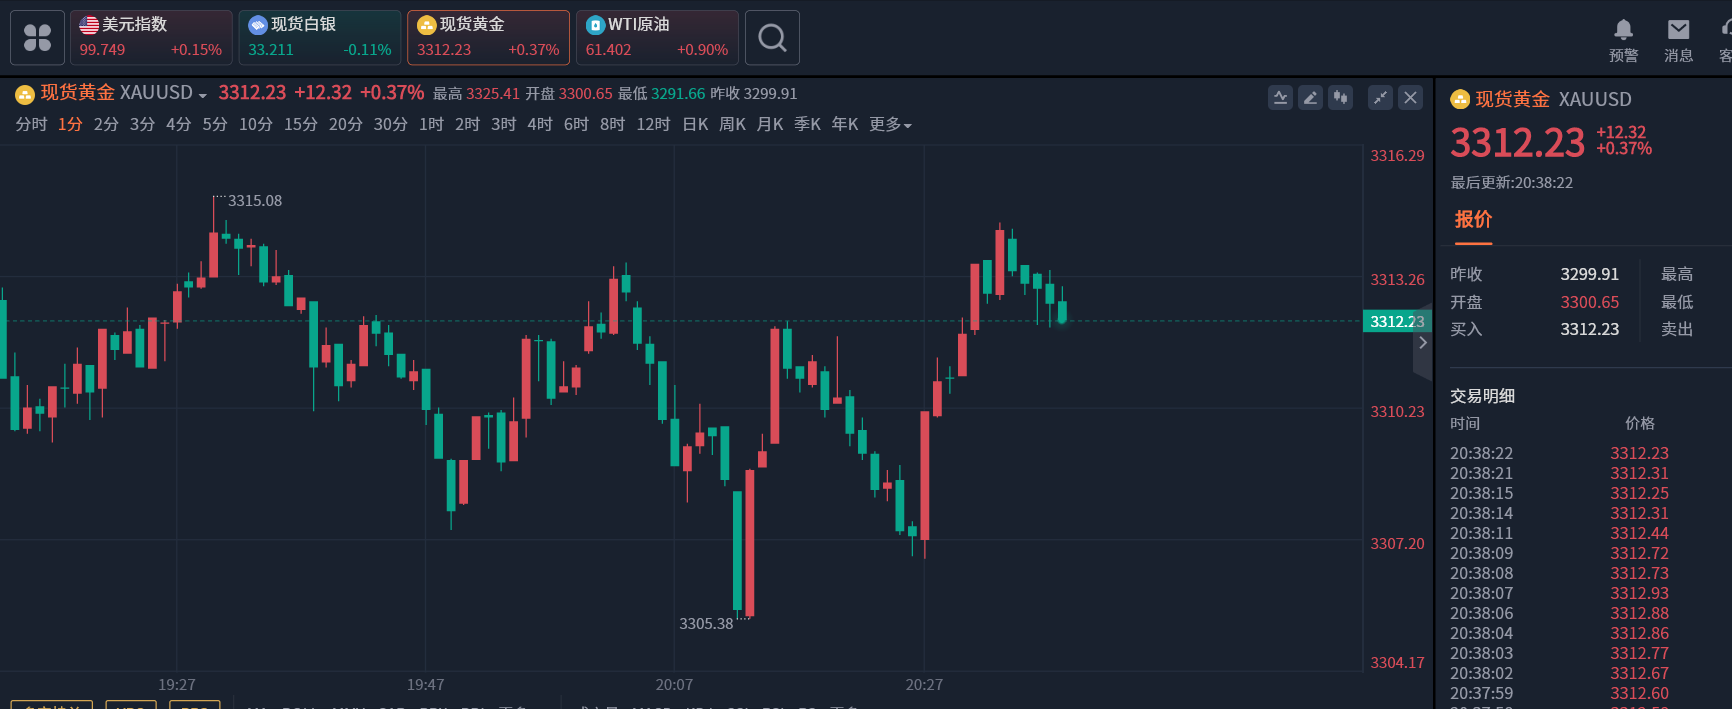Select the 美元指数 ticker card

pyautogui.click(x=151, y=37)
